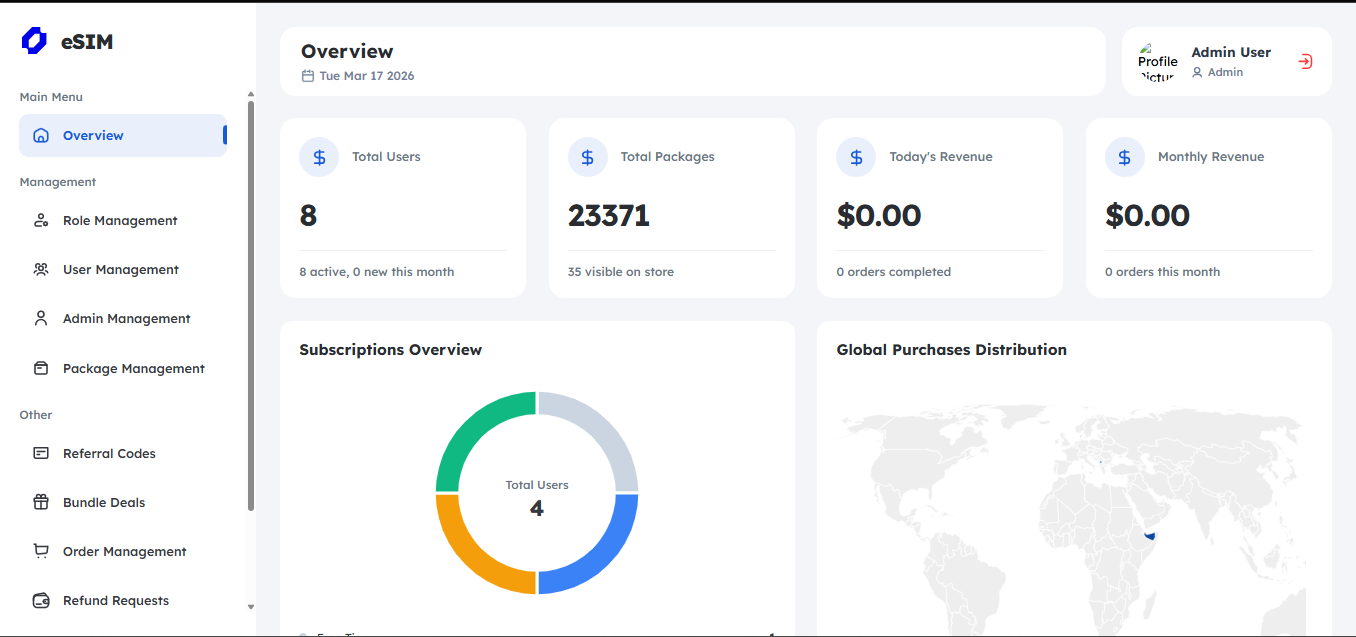This screenshot has width=1356, height=637.
Task: Click the dollar icon on Monthly Revenue card
Action: point(1124,157)
